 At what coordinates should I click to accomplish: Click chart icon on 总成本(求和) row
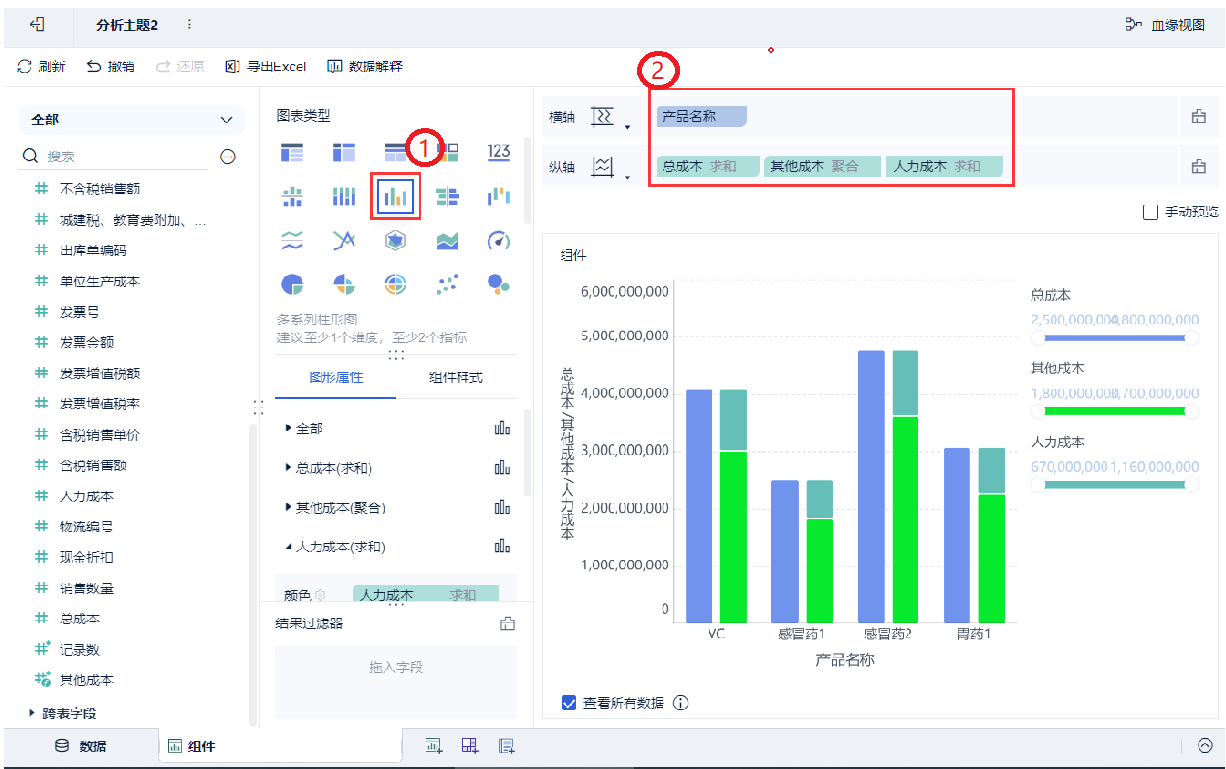pyautogui.click(x=502, y=468)
